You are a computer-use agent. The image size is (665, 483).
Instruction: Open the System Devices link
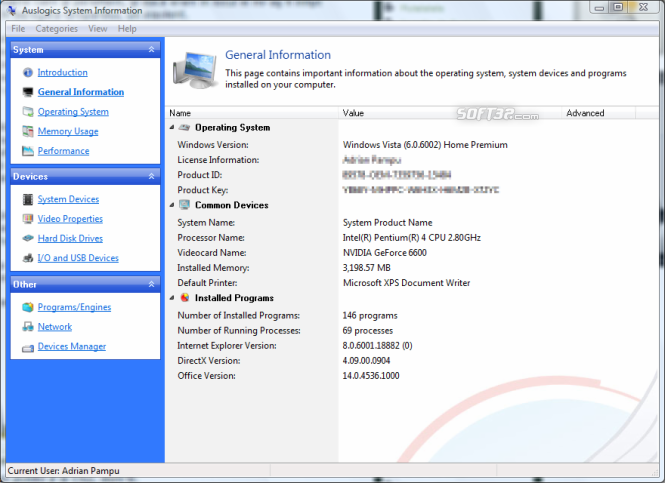pos(68,199)
